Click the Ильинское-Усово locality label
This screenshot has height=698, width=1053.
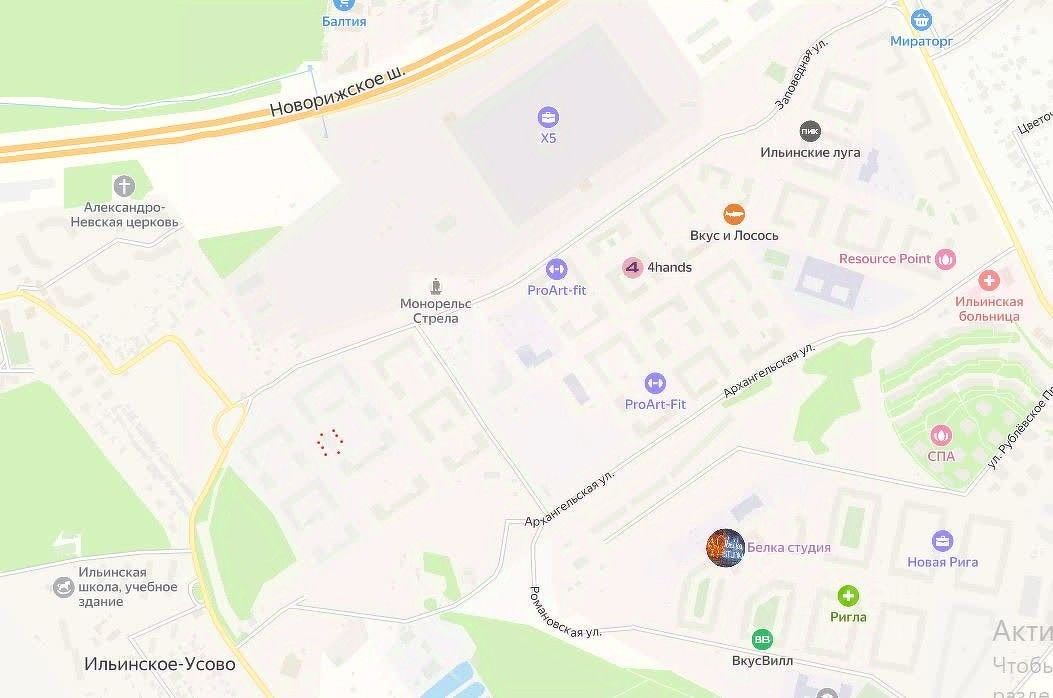click(160, 664)
